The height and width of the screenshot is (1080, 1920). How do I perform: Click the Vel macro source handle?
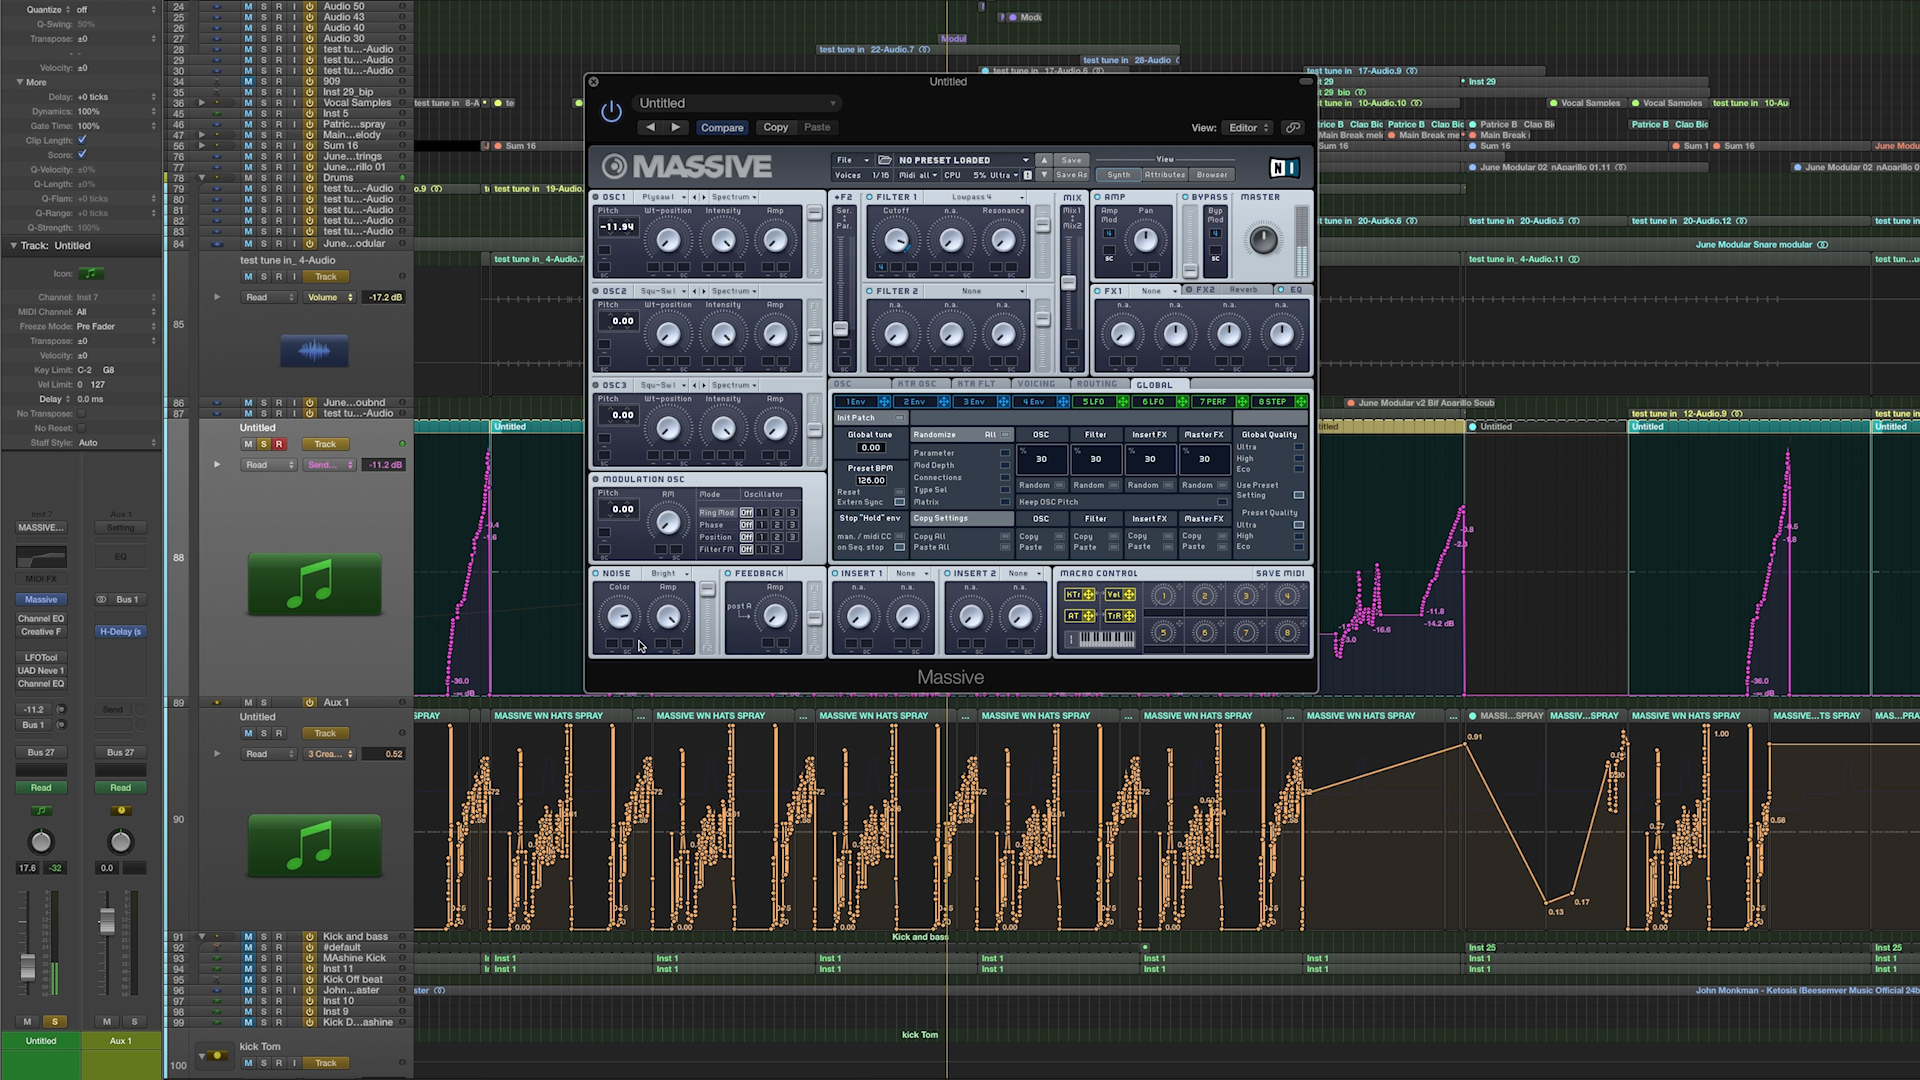(x=1129, y=594)
